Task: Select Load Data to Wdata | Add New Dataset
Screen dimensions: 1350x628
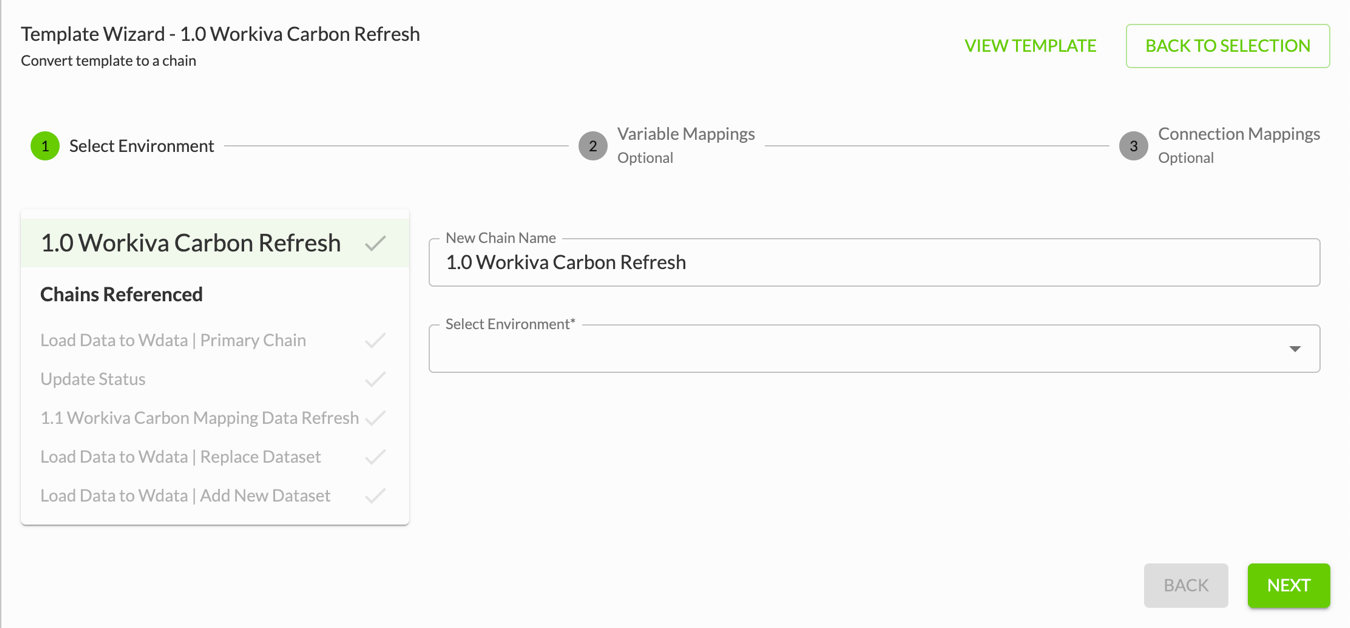Action: [x=185, y=496]
